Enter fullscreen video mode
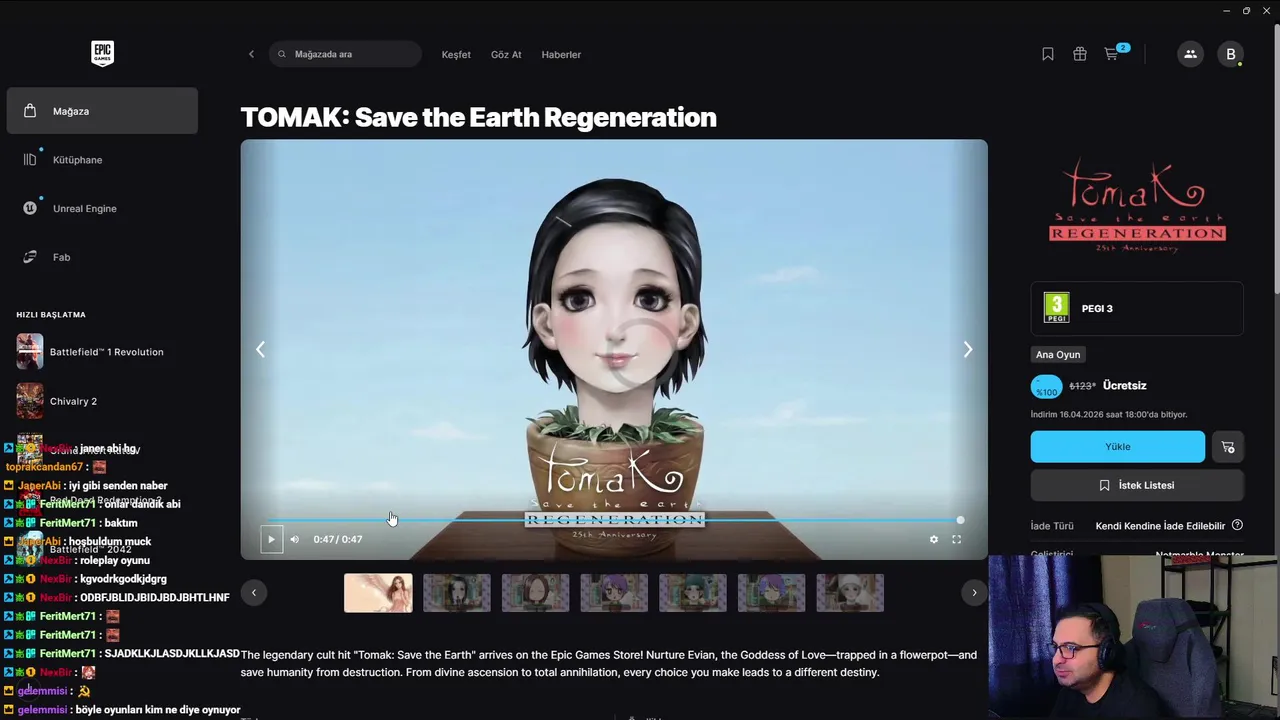Viewport: 1280px width, 720px height. [x=957, y=539]
